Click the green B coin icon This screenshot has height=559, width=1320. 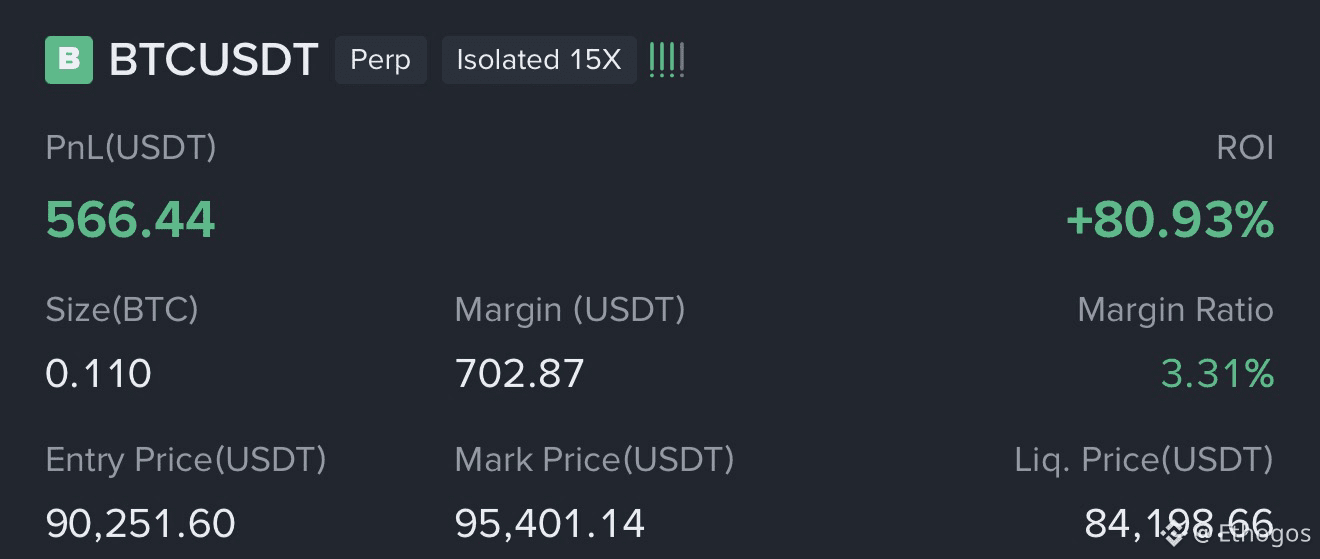click(x=69, y=60)
